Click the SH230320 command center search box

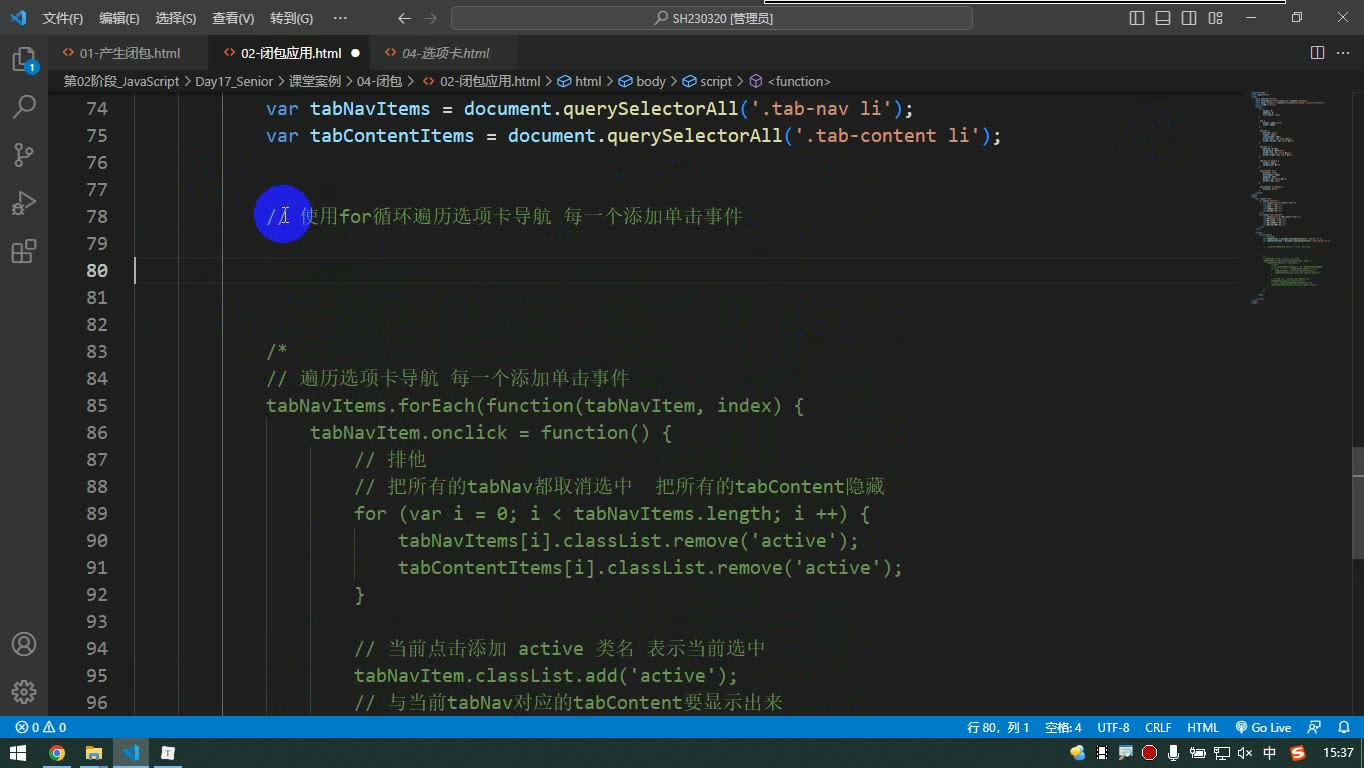[712, 18]
